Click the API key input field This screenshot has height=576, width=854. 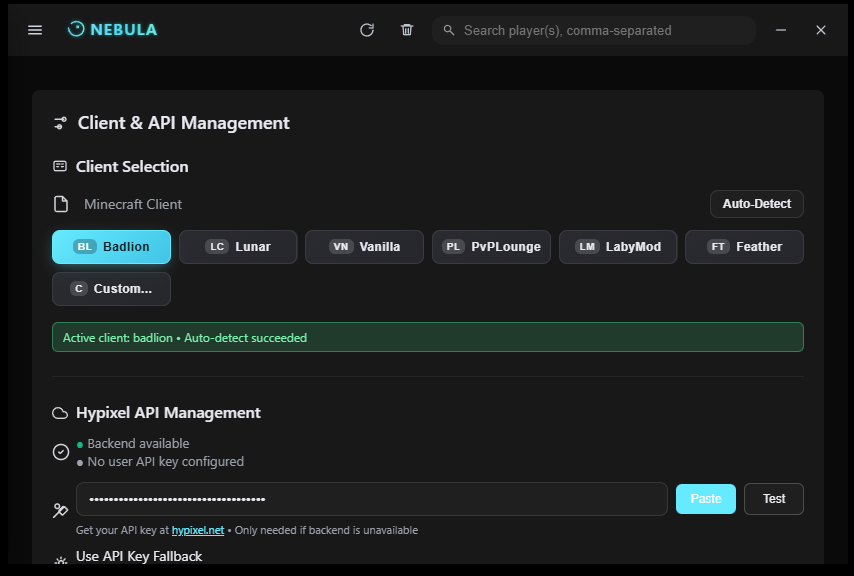coord(370,498)
